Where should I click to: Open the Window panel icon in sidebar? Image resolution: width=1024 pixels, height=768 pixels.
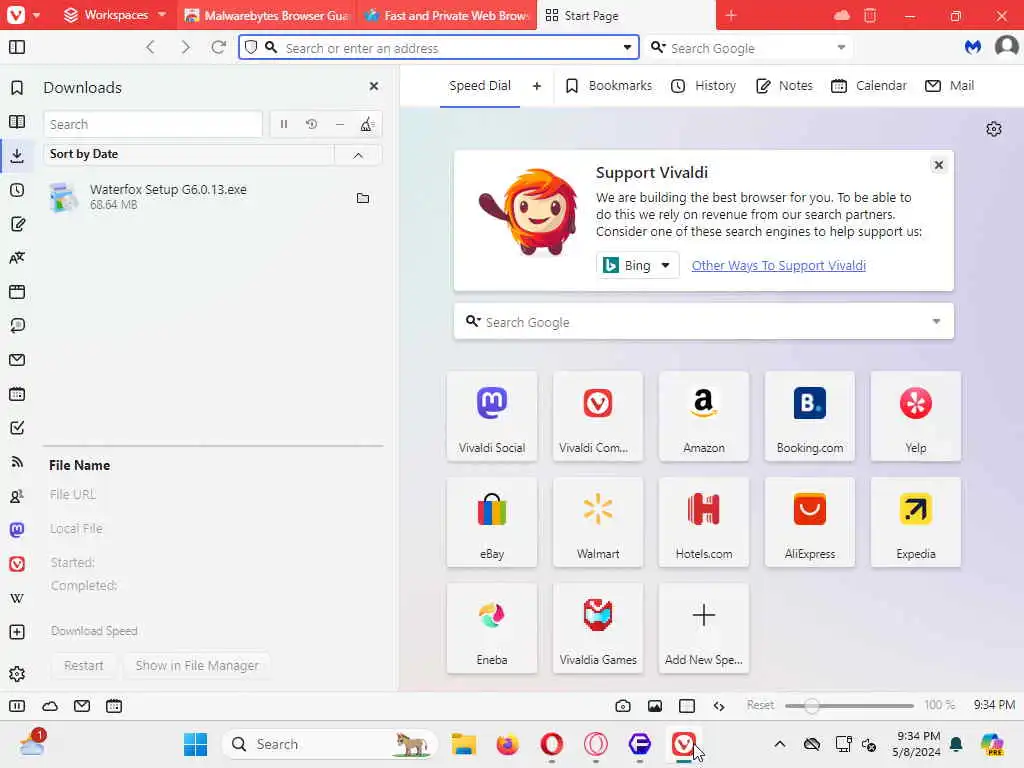tap(17, 292)
